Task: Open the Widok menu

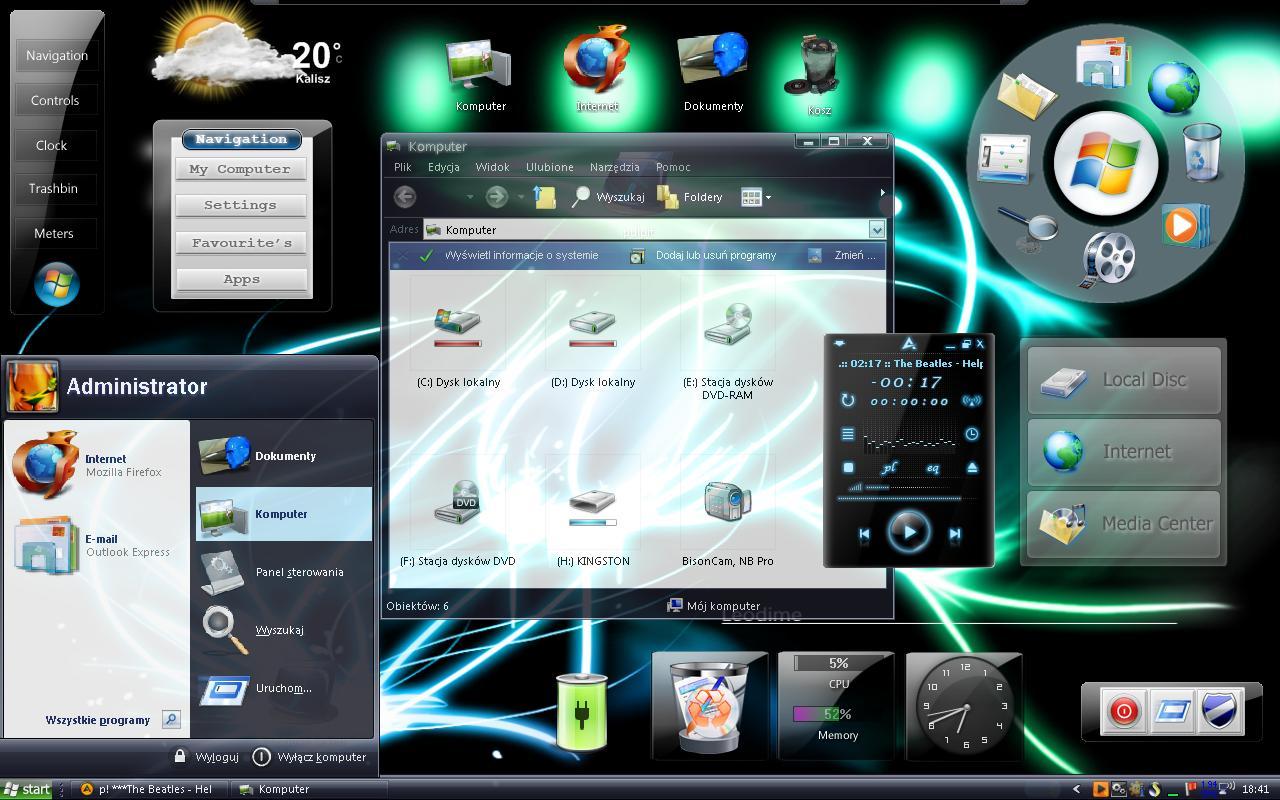Action: 492,167
